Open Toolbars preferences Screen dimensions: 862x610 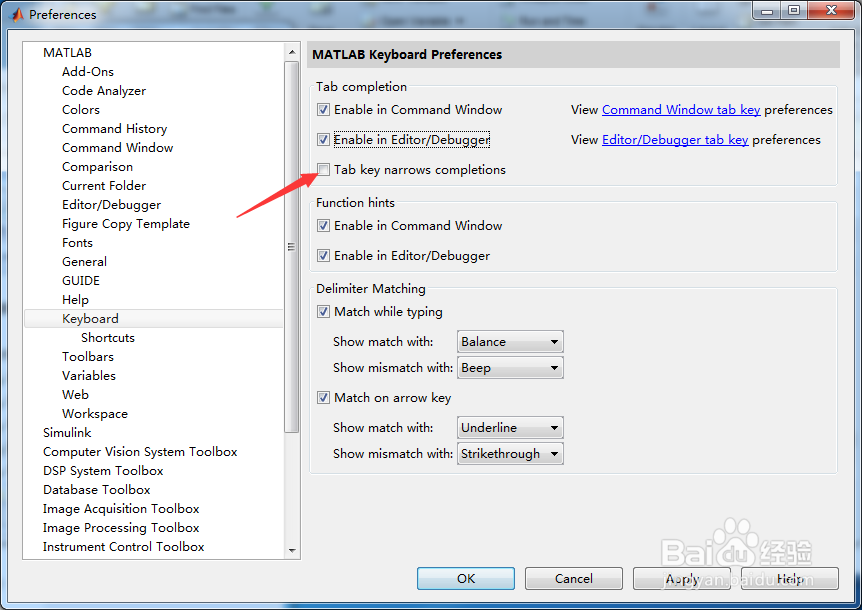pos(88,357)
